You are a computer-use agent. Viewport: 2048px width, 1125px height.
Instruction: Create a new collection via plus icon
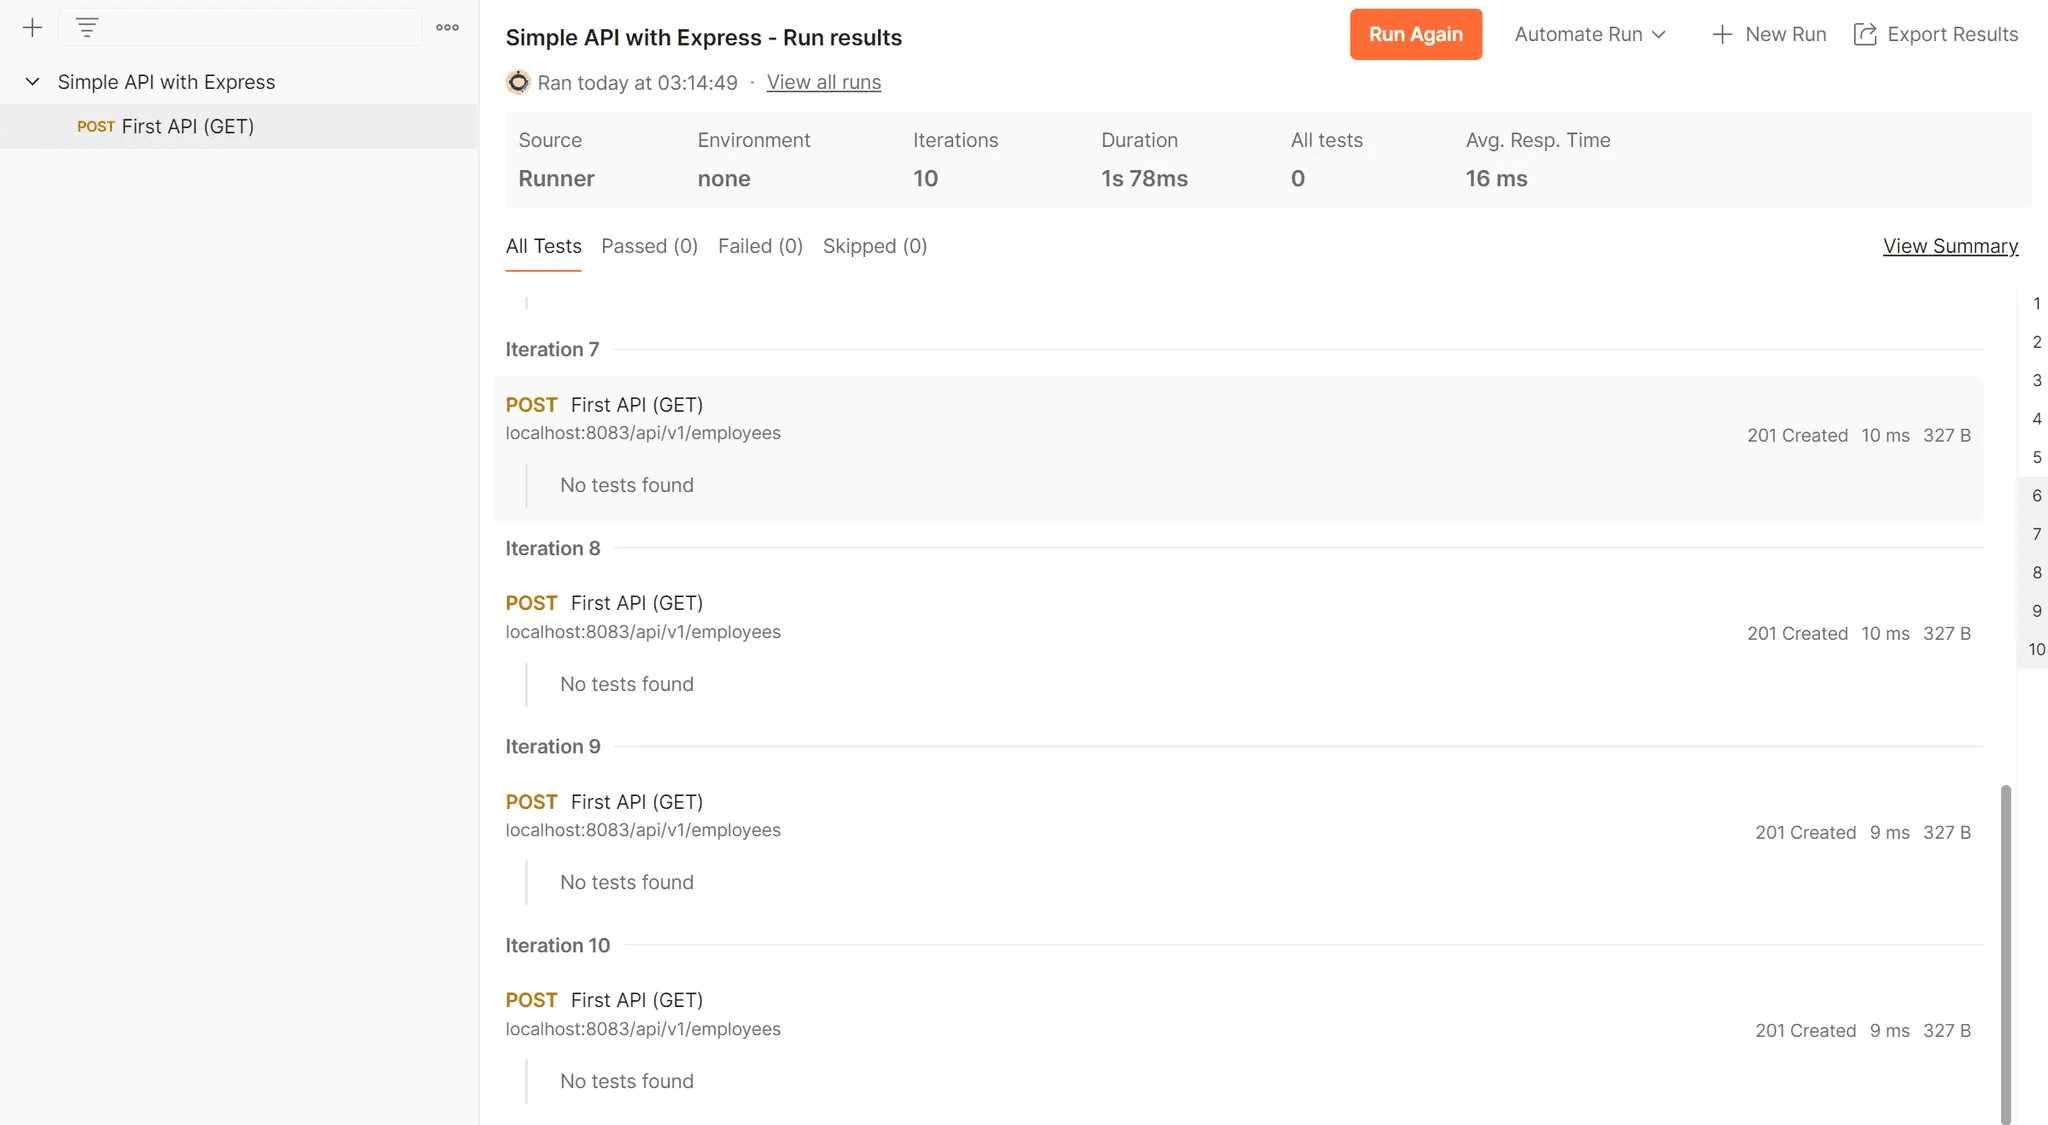[33, 27]
